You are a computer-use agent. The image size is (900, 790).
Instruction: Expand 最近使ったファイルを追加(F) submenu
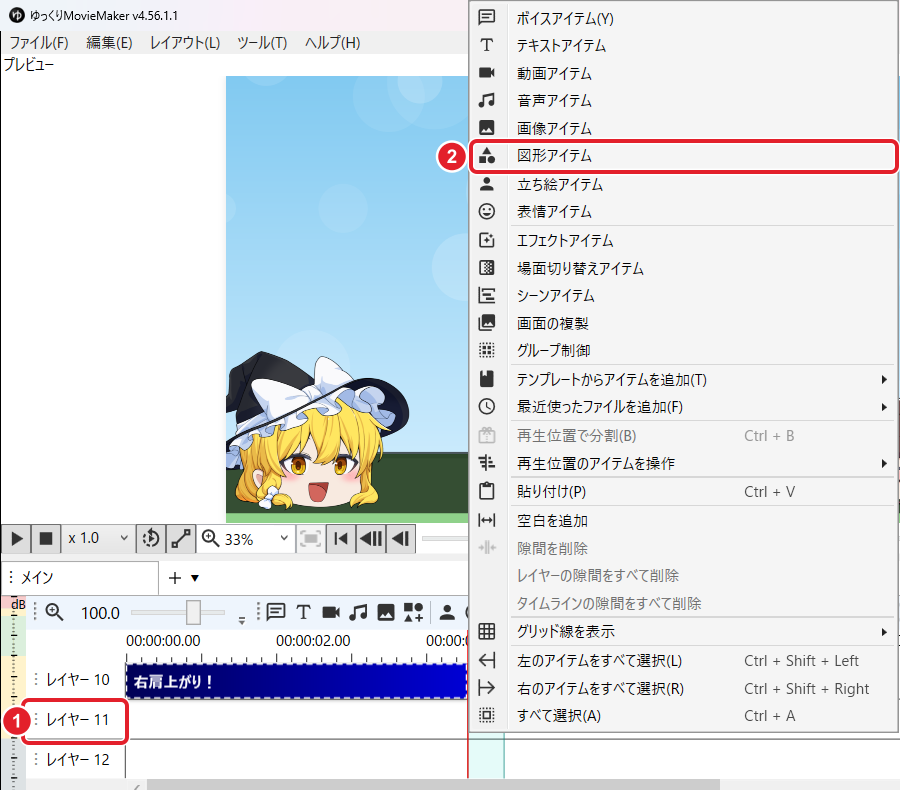point(683,406)
